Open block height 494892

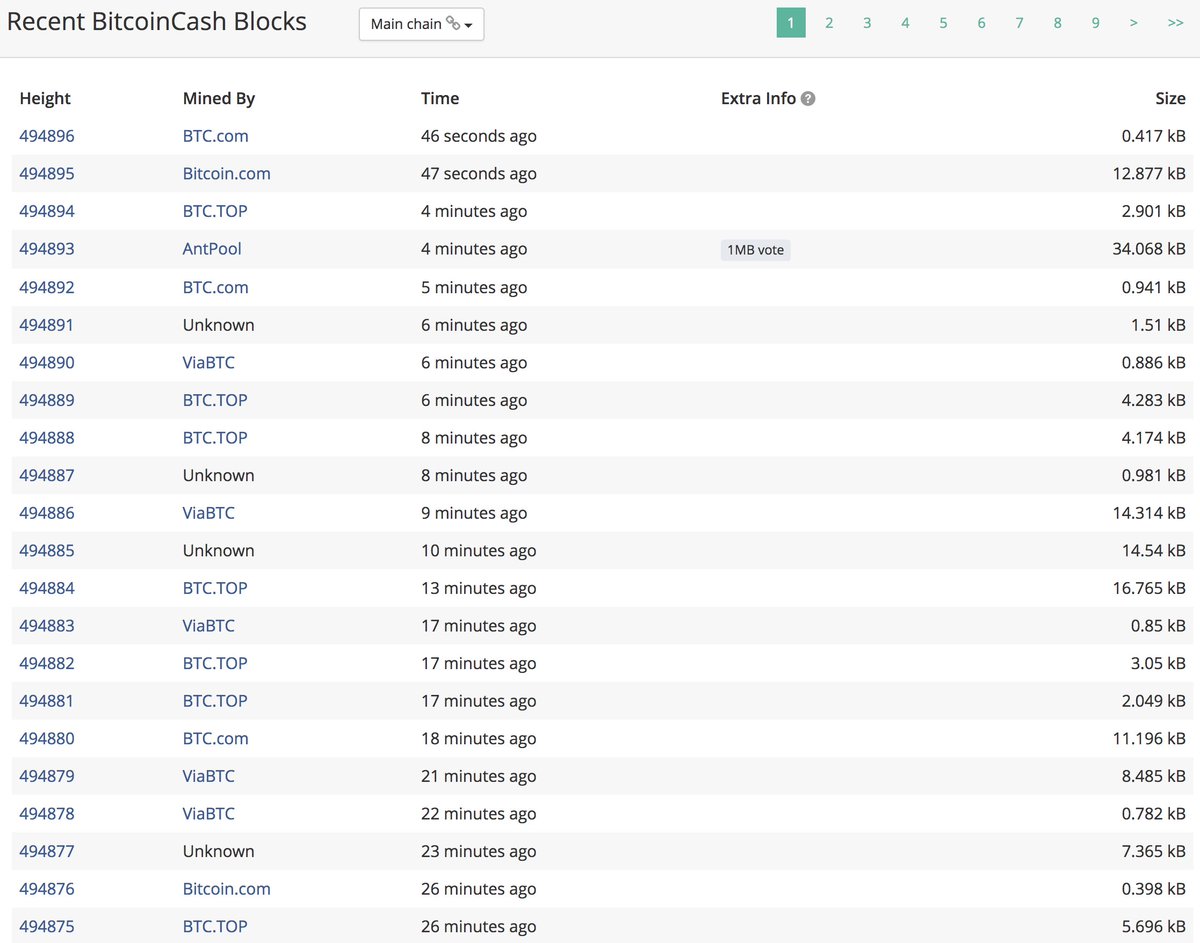point(47,287)
